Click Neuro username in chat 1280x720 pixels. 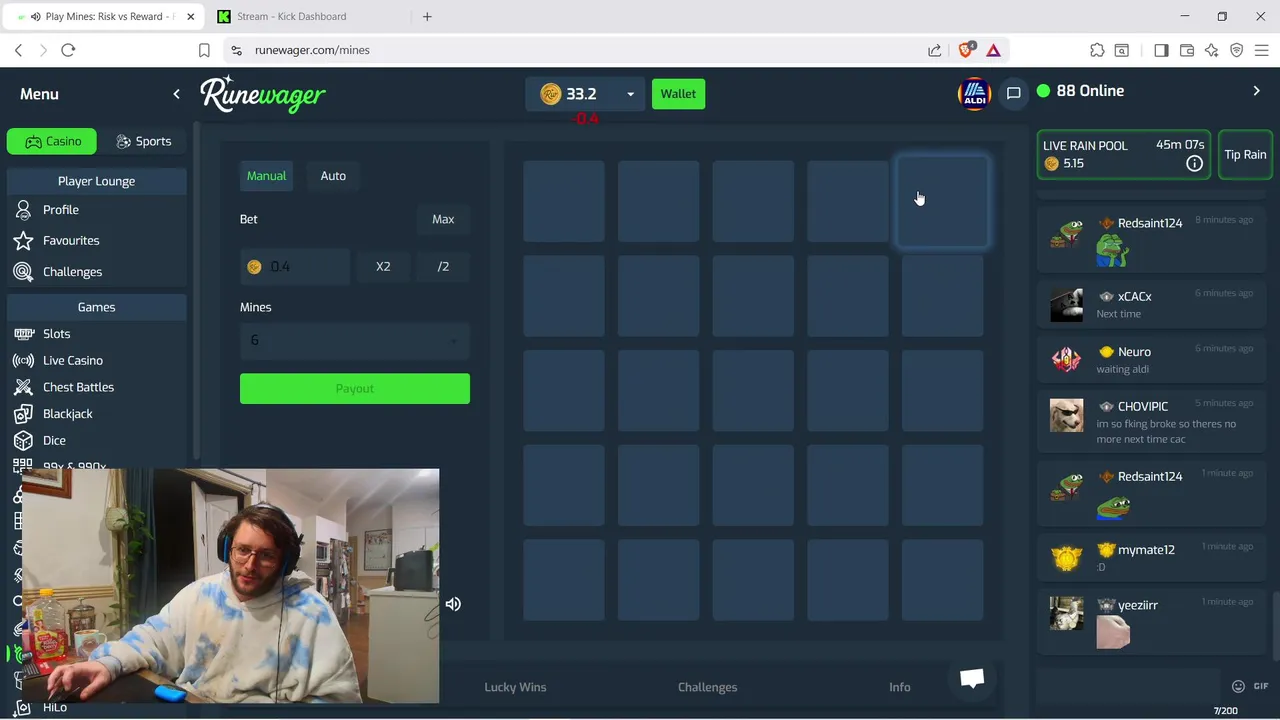1134,352
